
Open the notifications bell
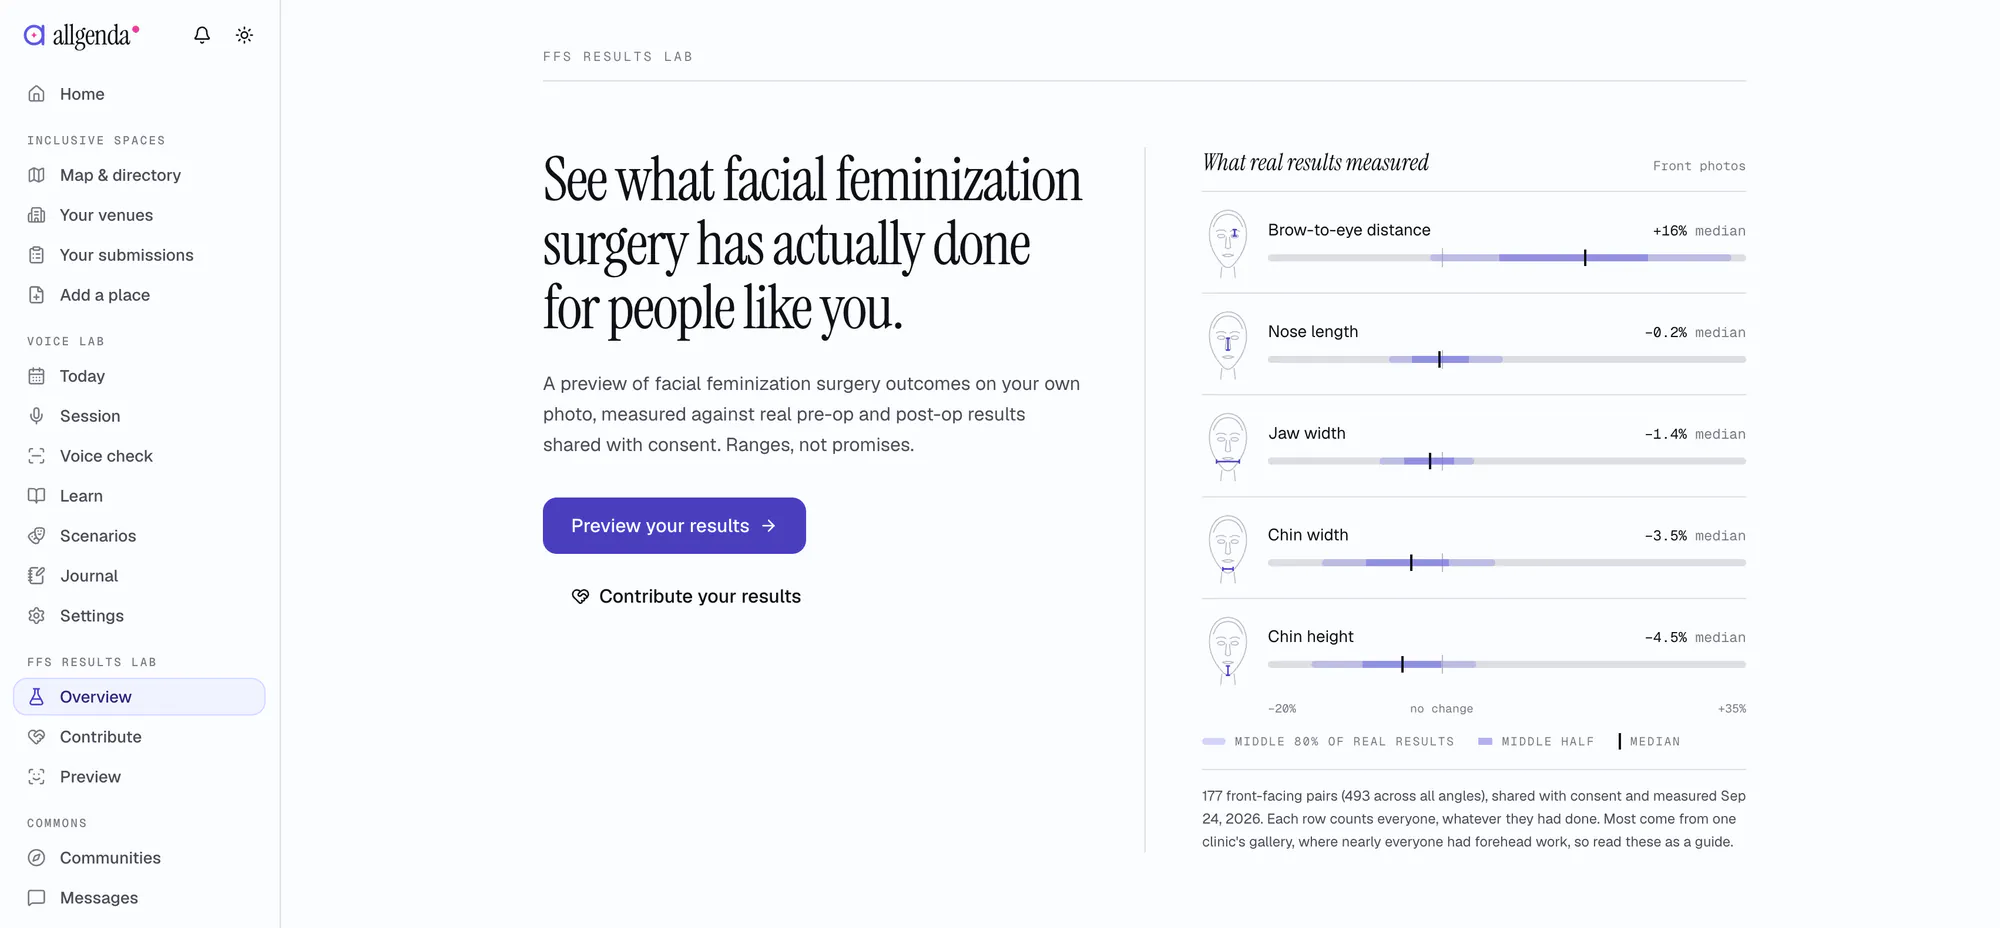pyautogui.click(x=202, y=35)
